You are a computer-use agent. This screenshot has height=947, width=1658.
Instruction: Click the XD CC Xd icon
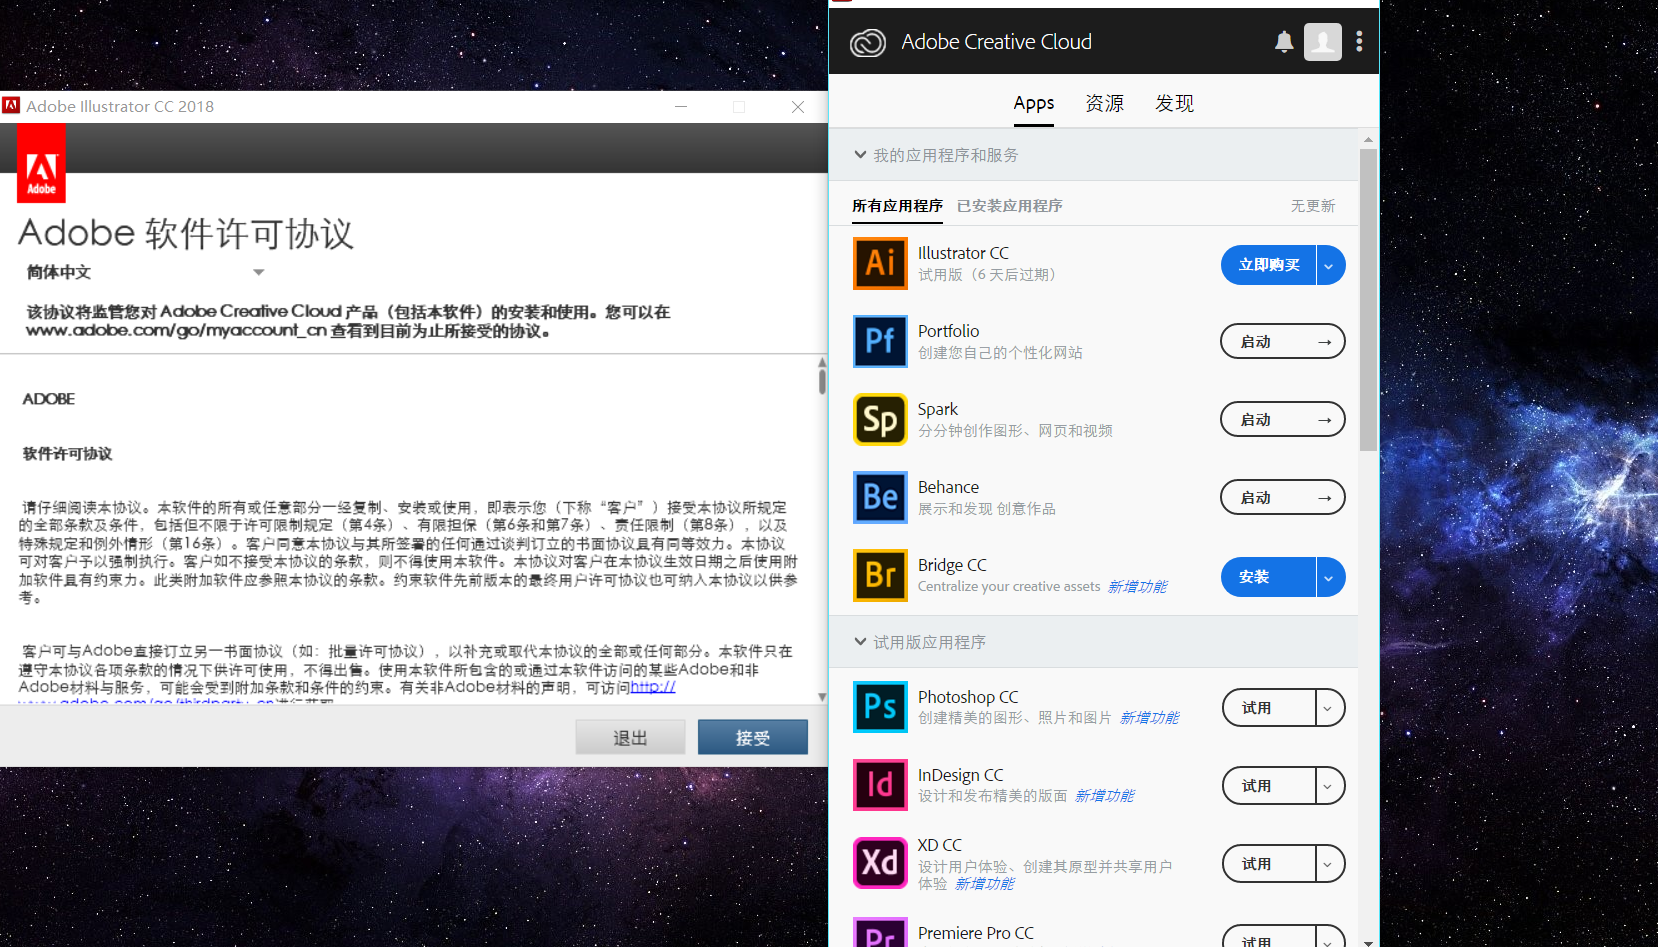tap(880, 863)
